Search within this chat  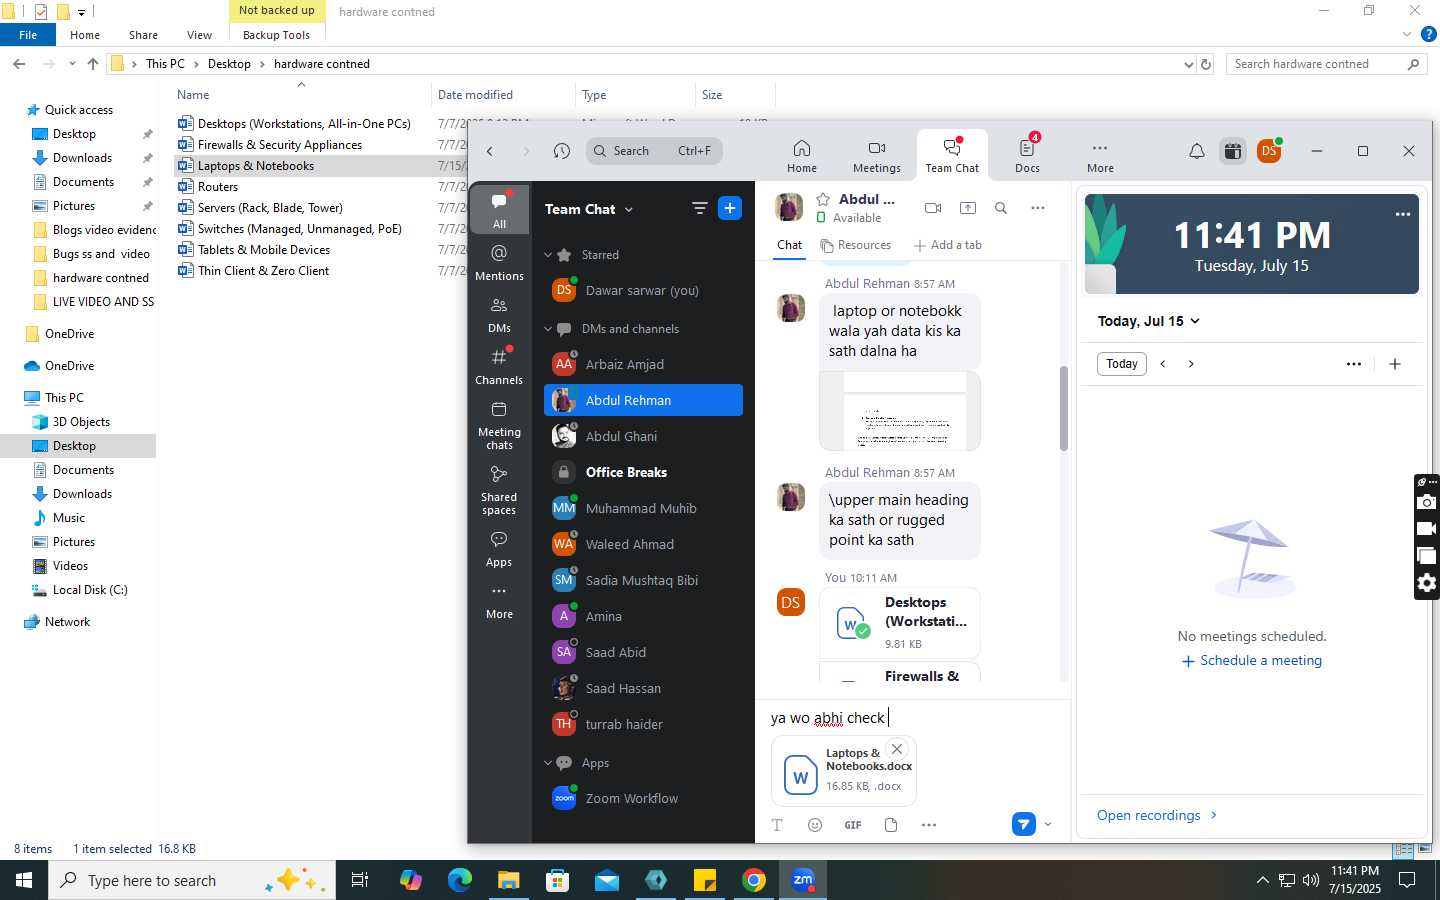[1001, 208]
